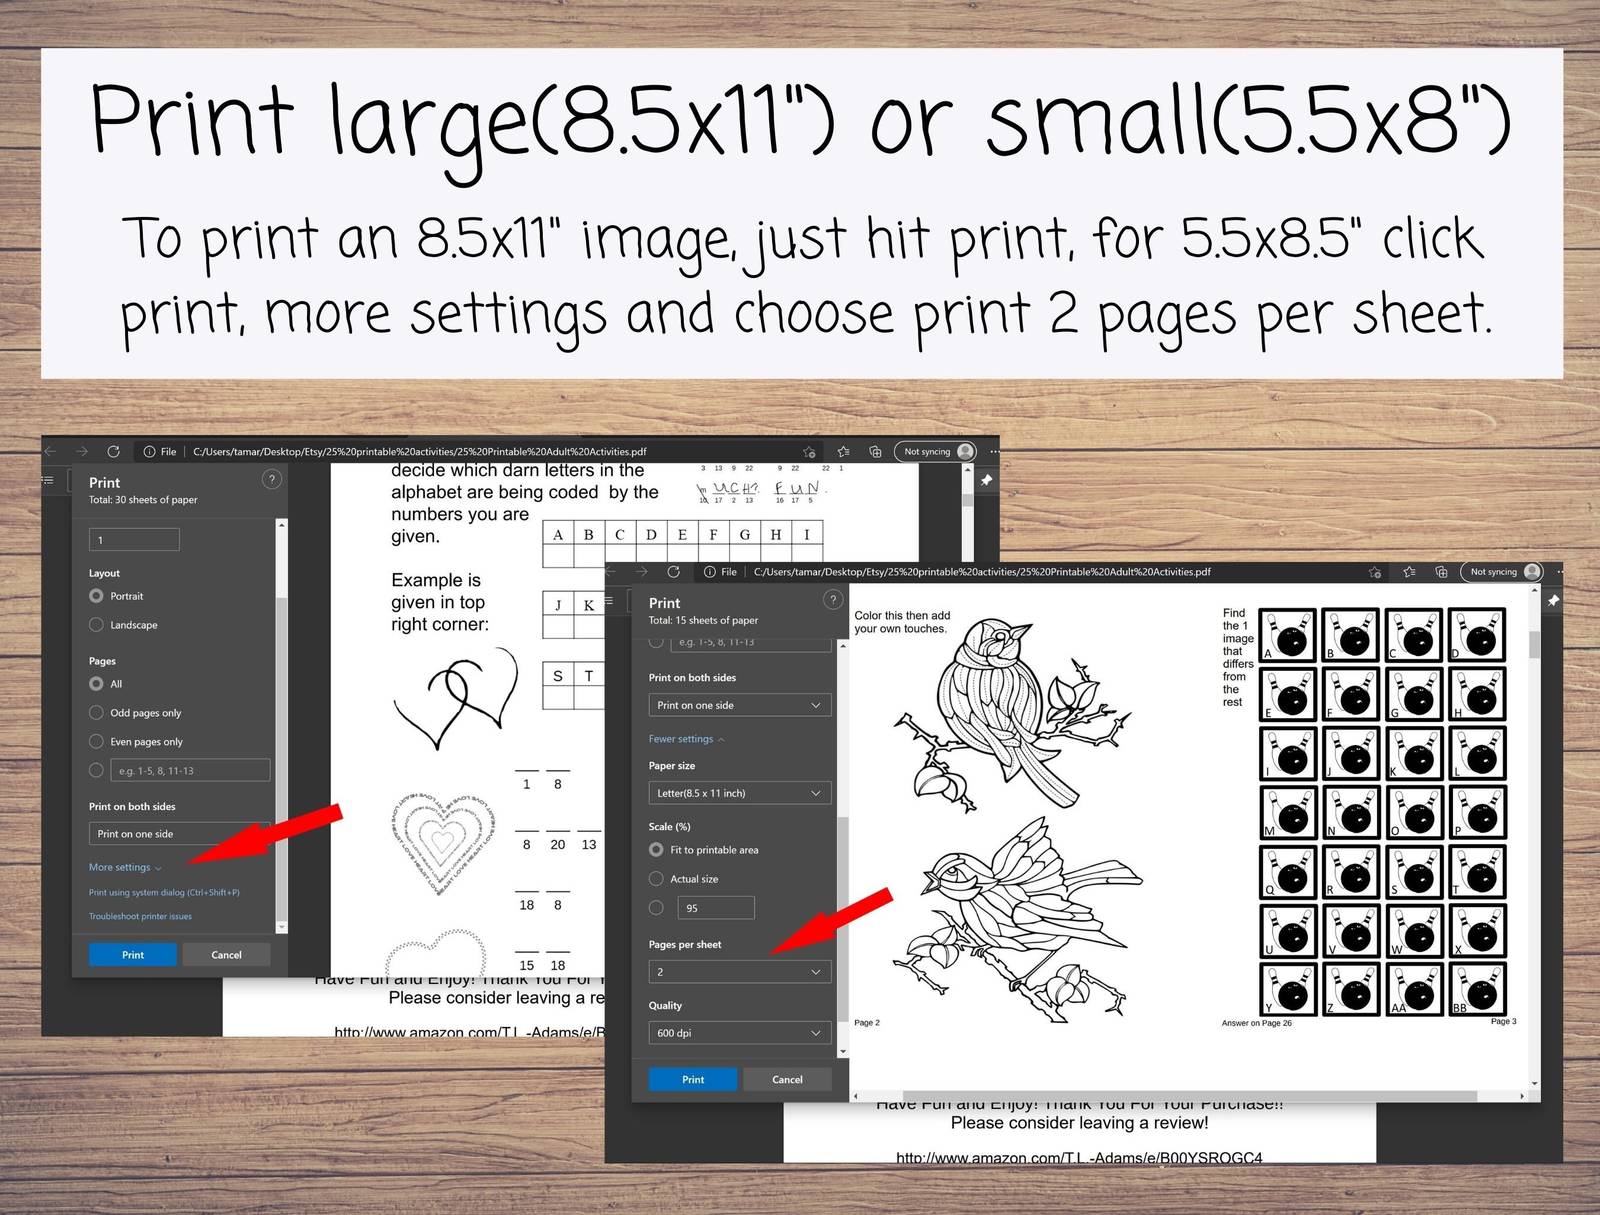Click Cancel in the right print dialog
1600x1215 pixels.
click(x=787, y=1079)
